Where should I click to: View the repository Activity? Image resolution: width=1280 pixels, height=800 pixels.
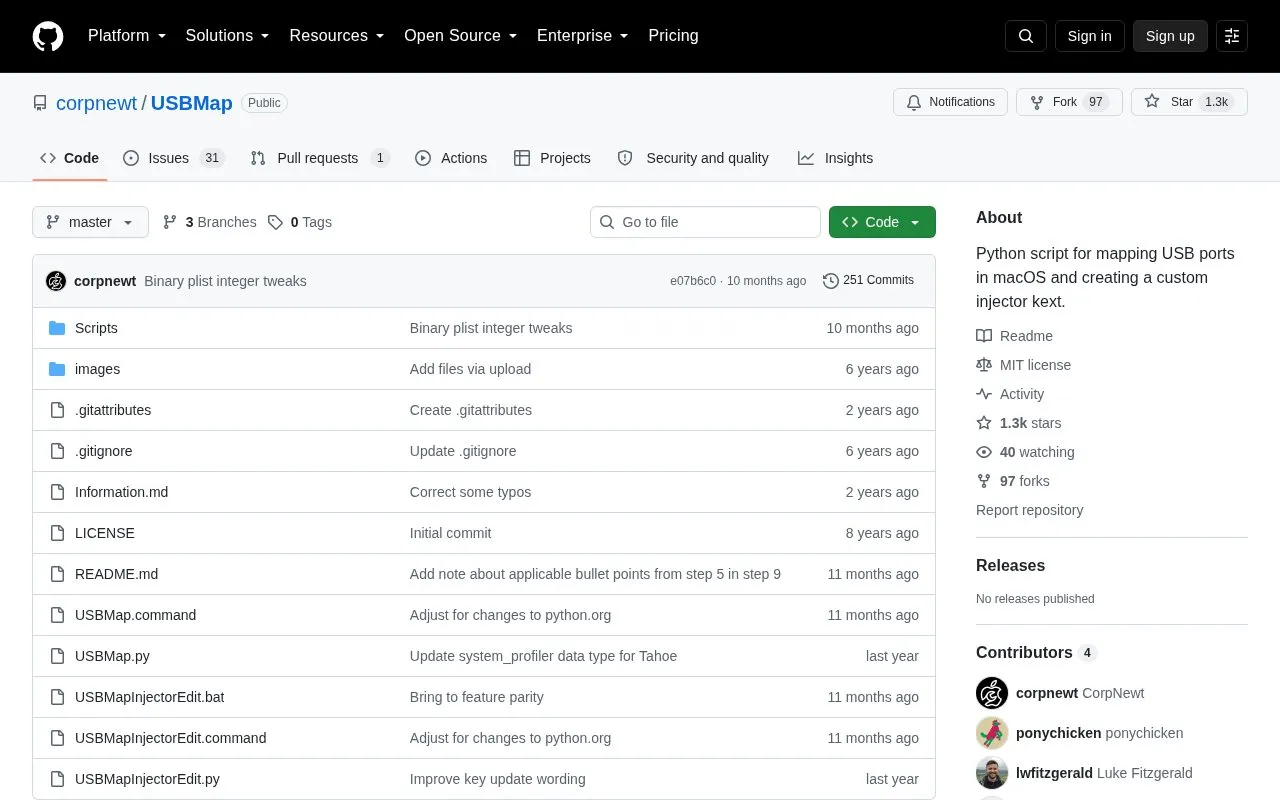pyautogui.click(x=1010, y=394)
